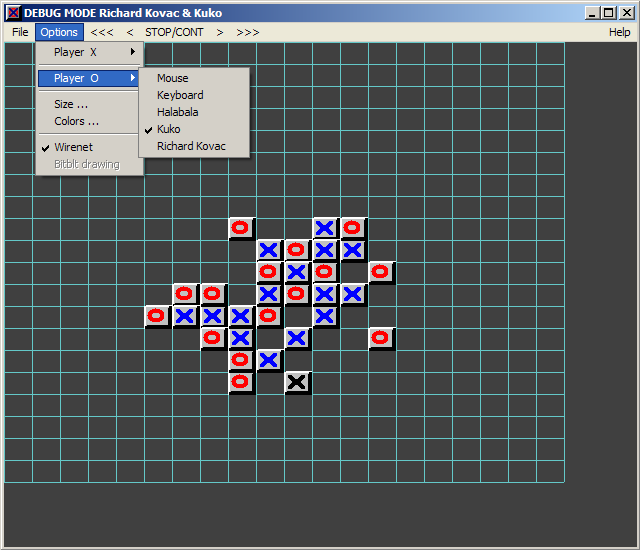Viewport: 640px width, 550px height.
Task: Choose Keyboard for Player O
Action: click(180, 95)
